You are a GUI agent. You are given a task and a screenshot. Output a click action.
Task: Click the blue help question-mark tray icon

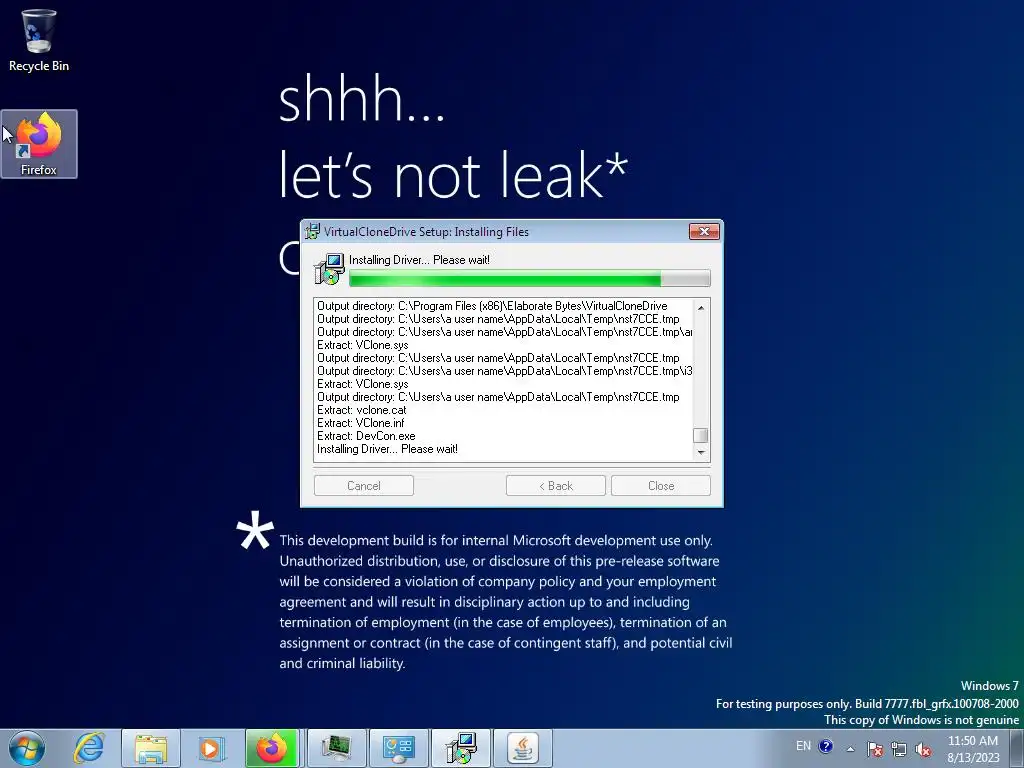tap(825, 746)
